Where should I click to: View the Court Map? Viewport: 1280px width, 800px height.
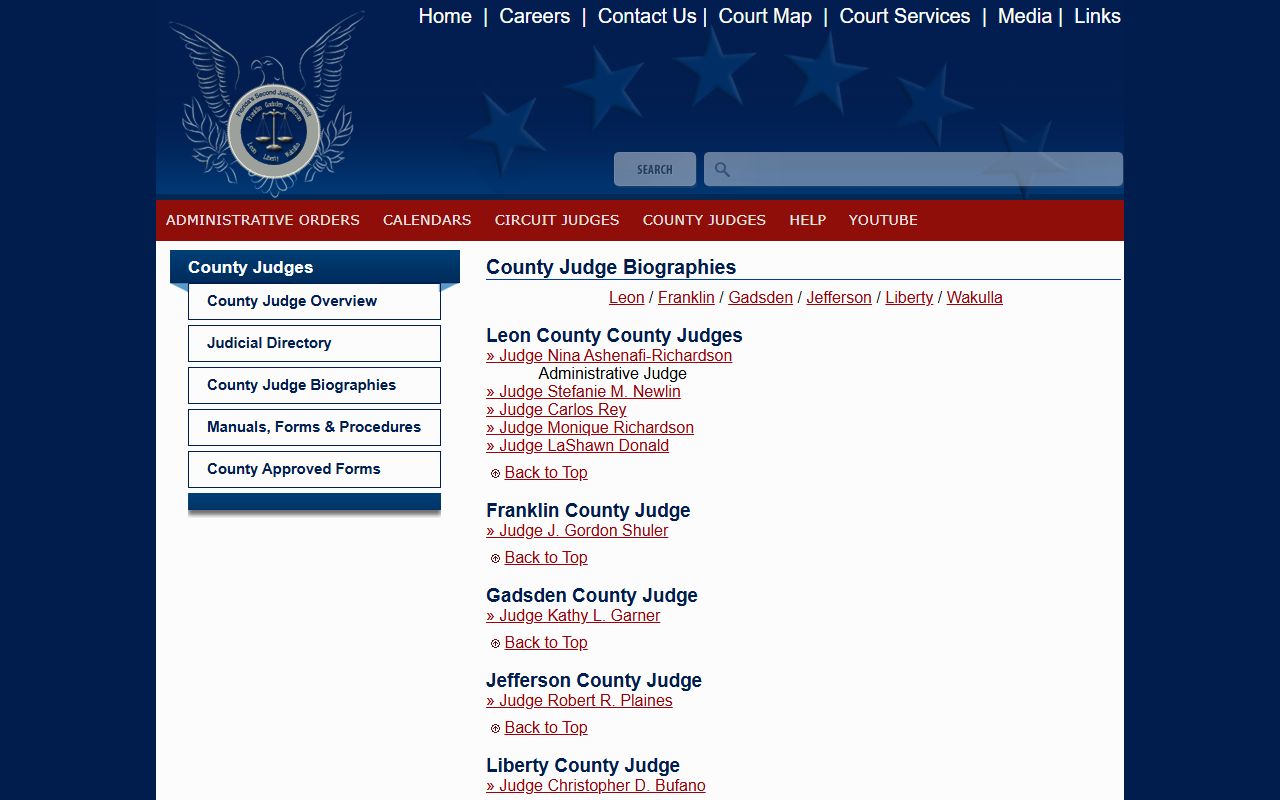765,16
